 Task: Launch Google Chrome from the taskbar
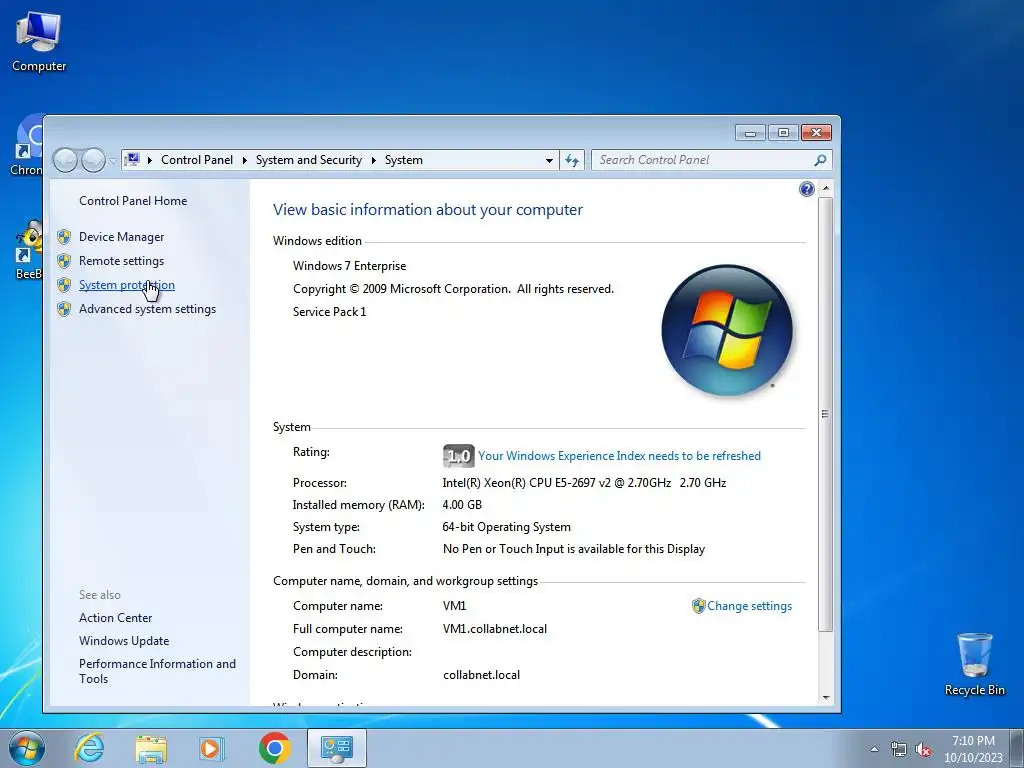[274, 748]
